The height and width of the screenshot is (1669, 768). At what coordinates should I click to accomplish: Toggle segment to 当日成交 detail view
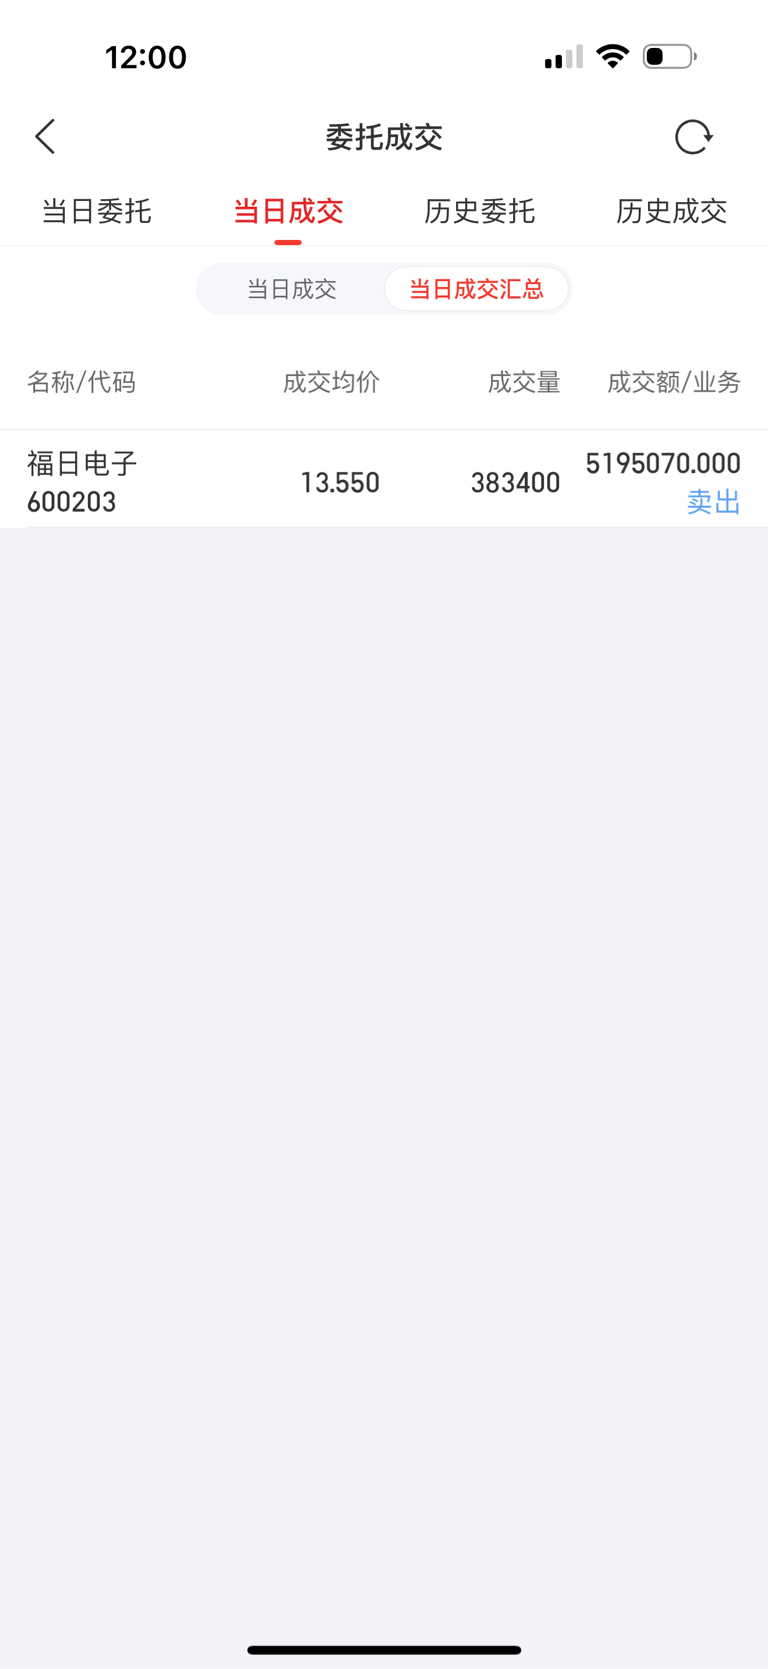coord(292,289)
